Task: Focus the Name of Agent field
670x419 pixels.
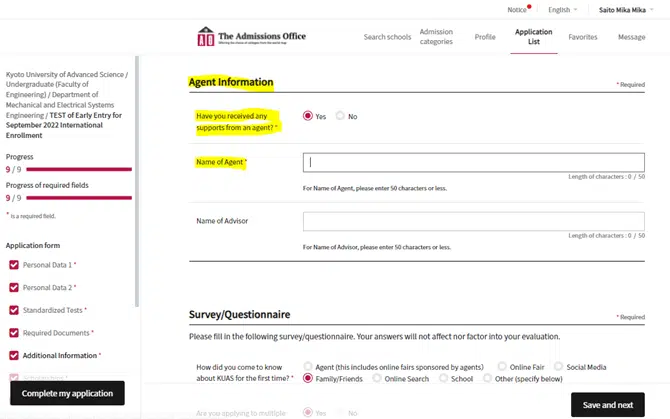Action: pyautogui.click(x=473, y=162)
